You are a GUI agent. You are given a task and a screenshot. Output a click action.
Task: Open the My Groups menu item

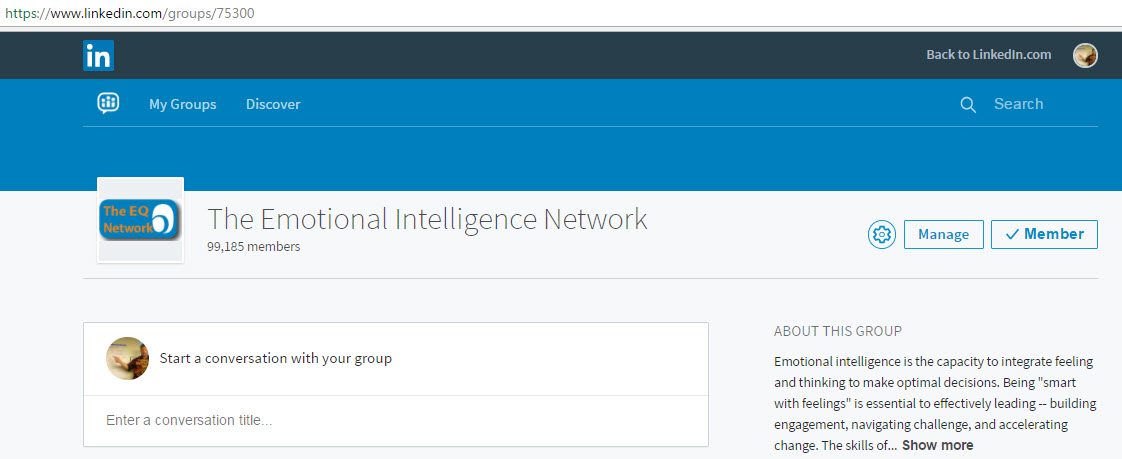coord(182,104)
